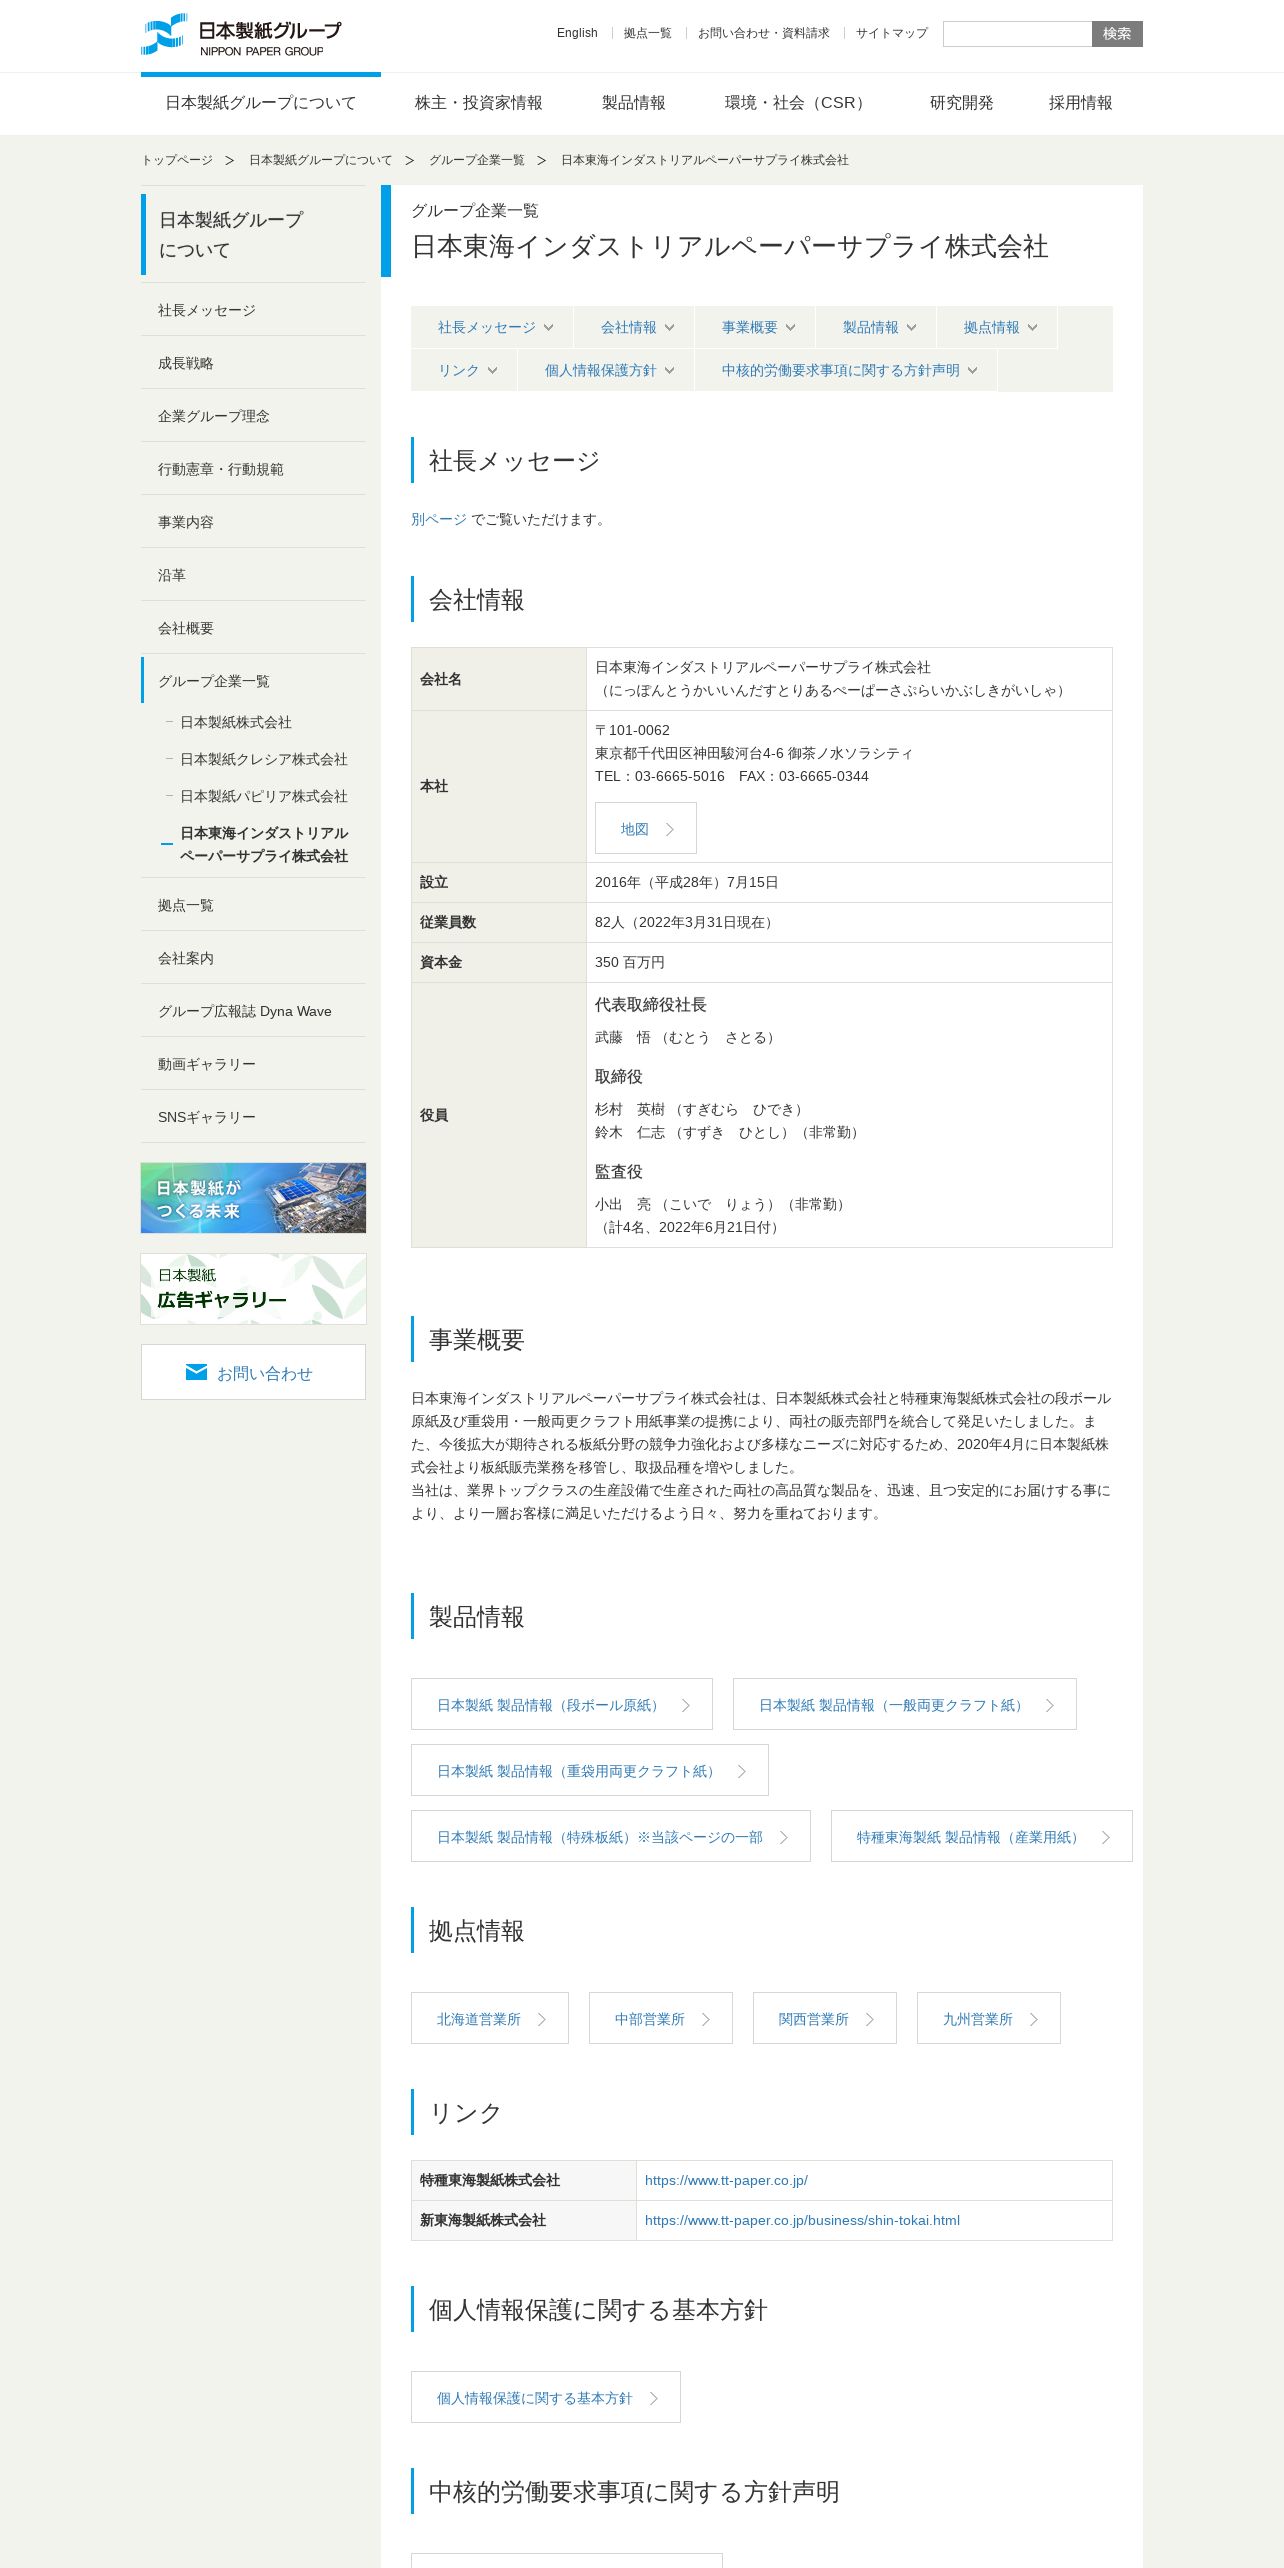Open 中部営業所 location button
The width and height of the screenshot is (1284, 2568).
(x=661, y=2018)
